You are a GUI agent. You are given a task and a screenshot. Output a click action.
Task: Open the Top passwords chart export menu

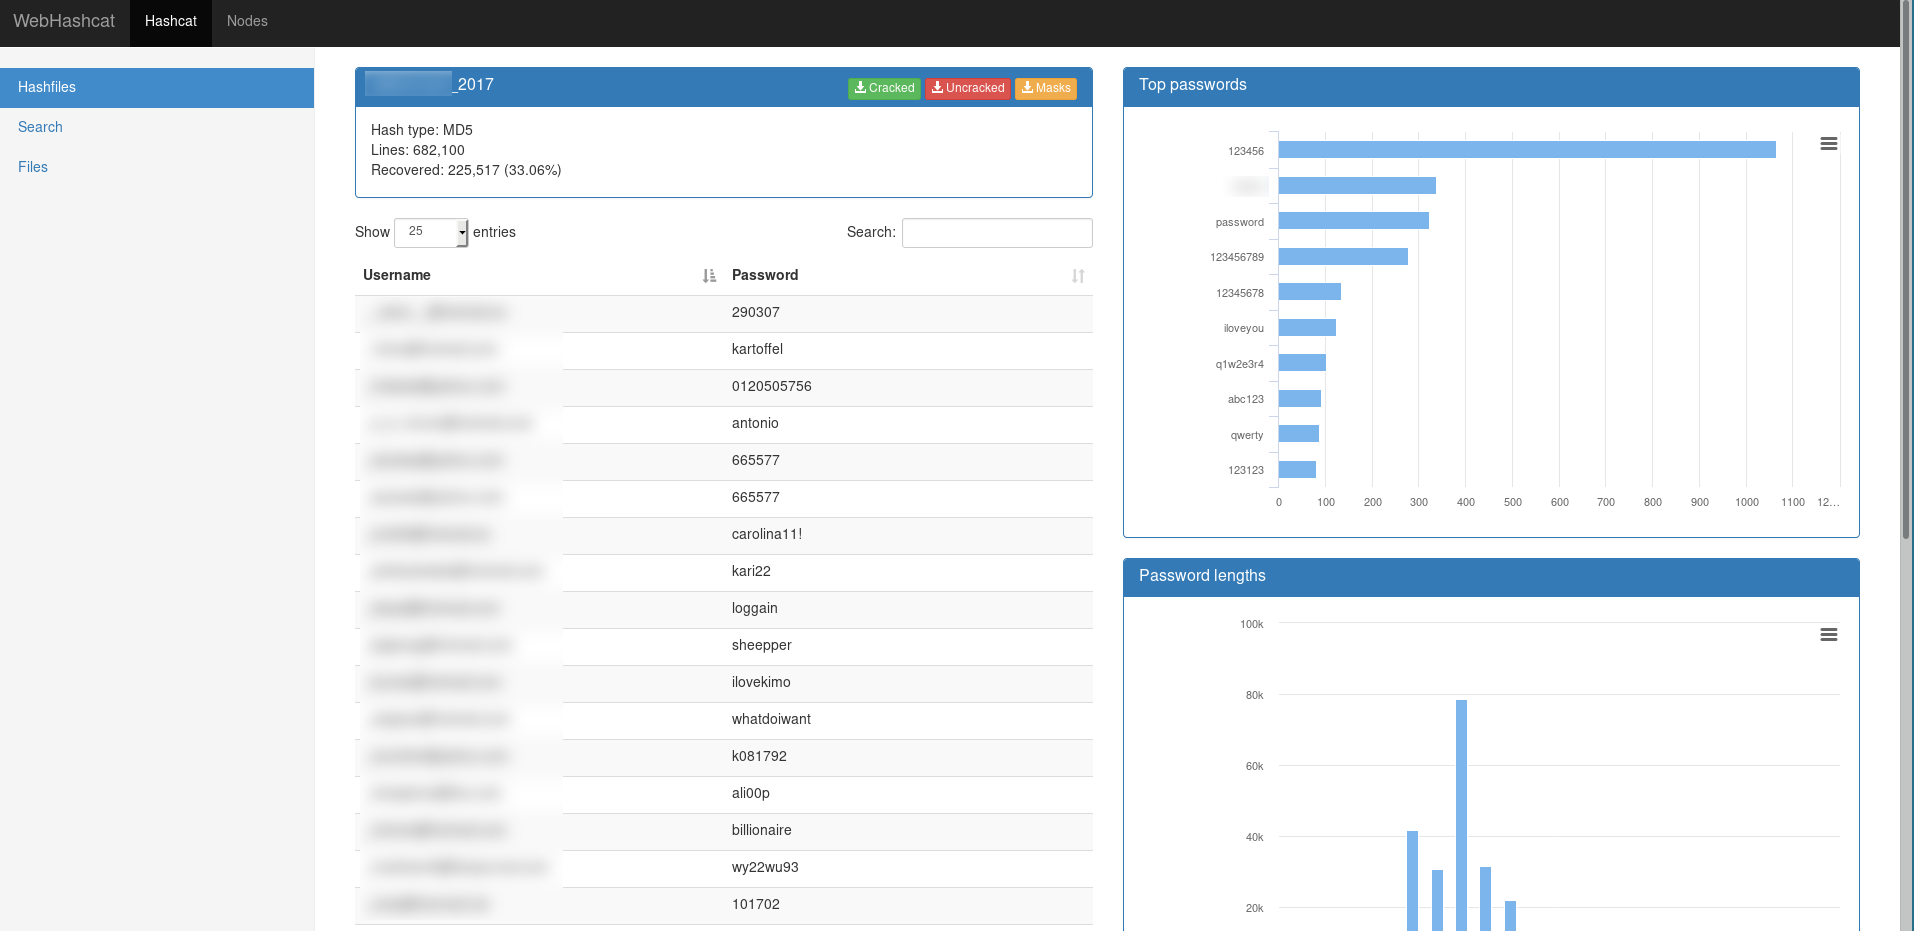pos(1829,144)
